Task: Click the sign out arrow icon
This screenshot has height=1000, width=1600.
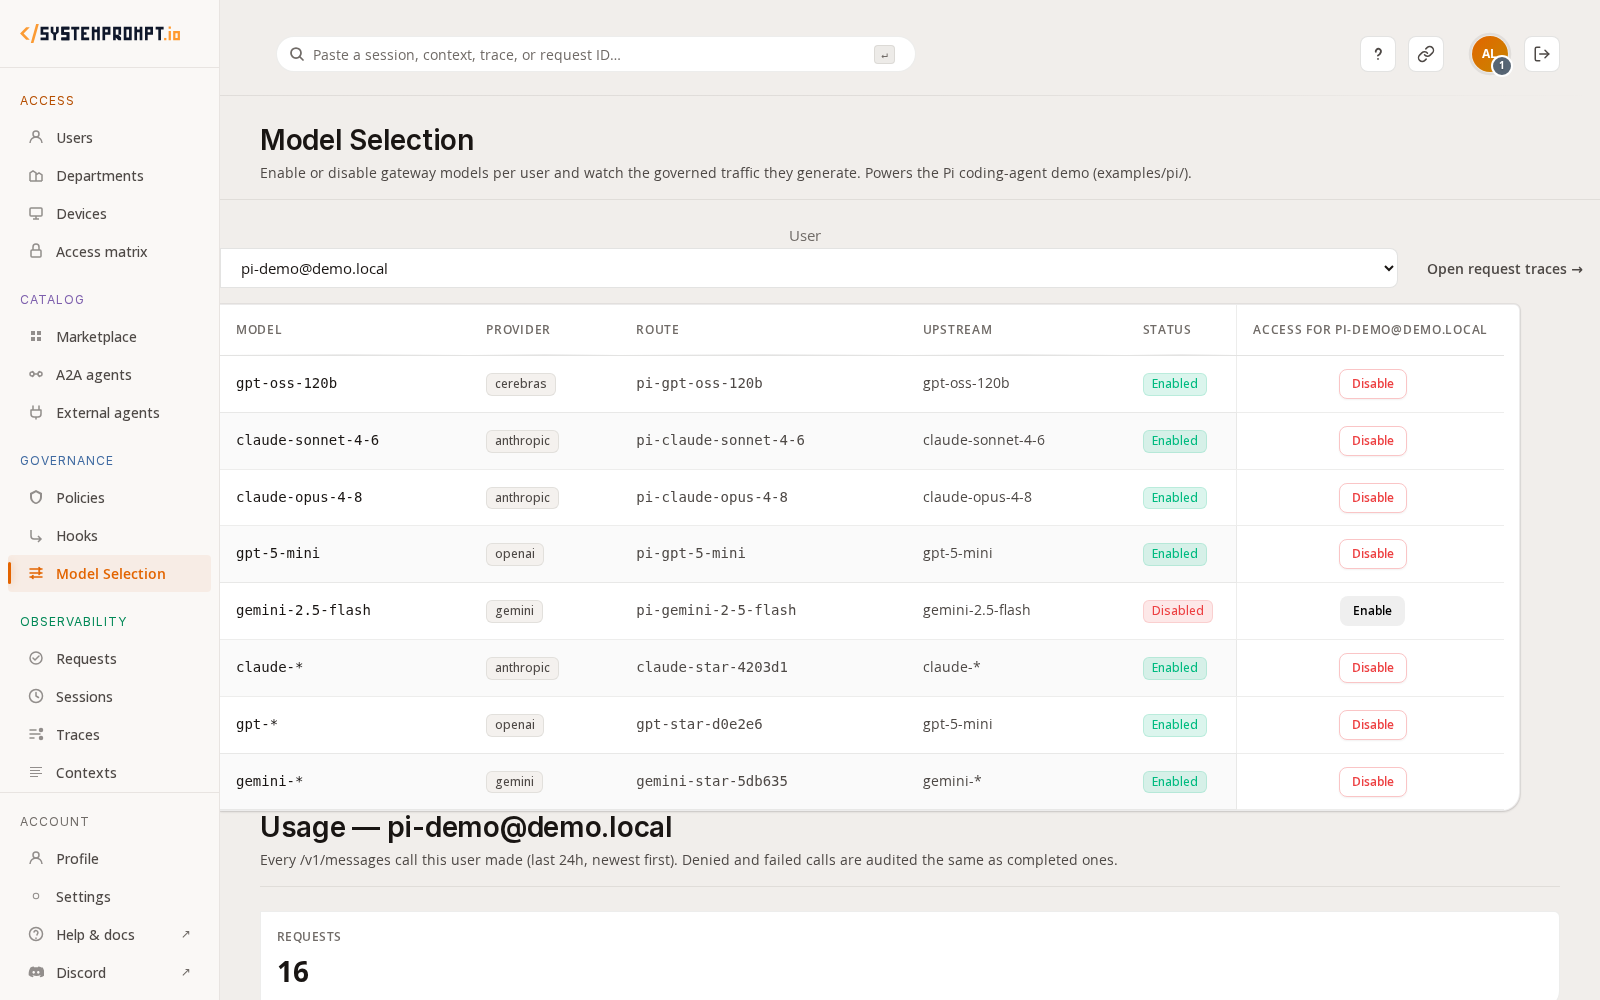Action: [1542, 54]
